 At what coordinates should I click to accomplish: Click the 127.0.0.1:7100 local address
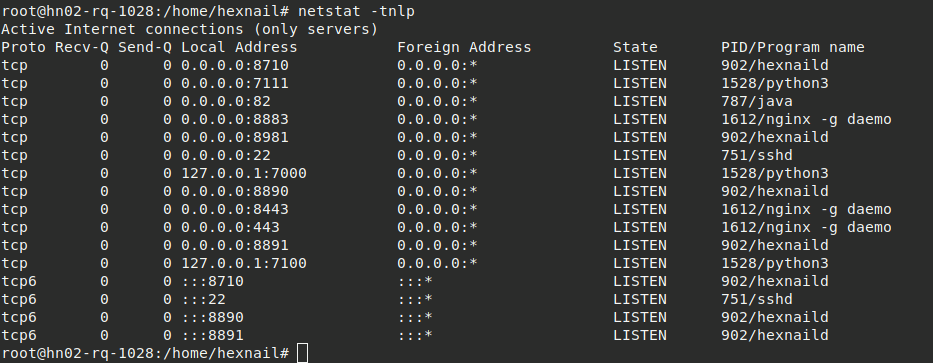(x=244, y=263)
